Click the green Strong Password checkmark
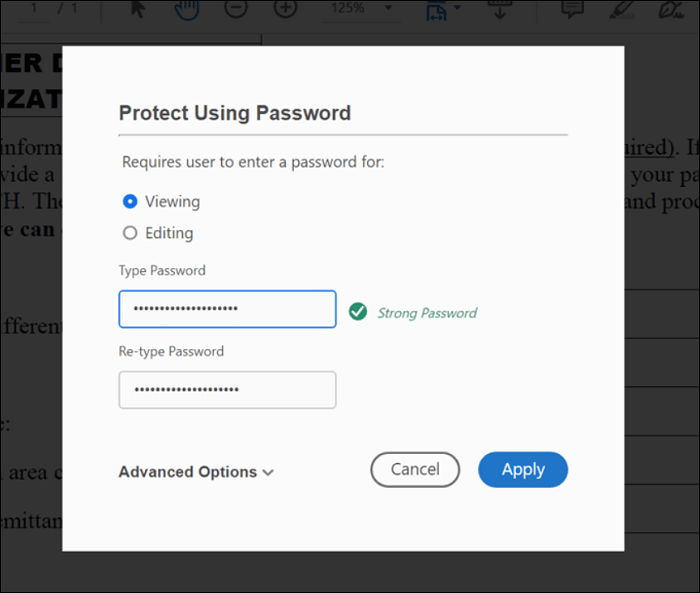The height and width of the screenshot is (593, 700). [x=358, y=312]
